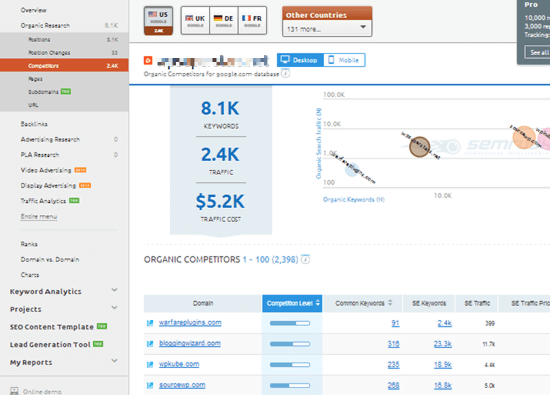Screen dimensions: 550x395
Task: Click info icon next to google.com database
Action: (x=286, y=73)
